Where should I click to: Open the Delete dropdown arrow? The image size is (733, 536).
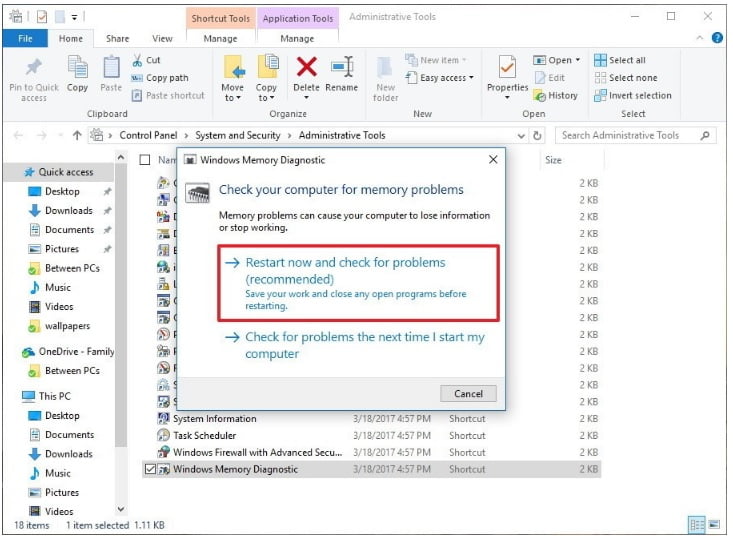point(307,98)
